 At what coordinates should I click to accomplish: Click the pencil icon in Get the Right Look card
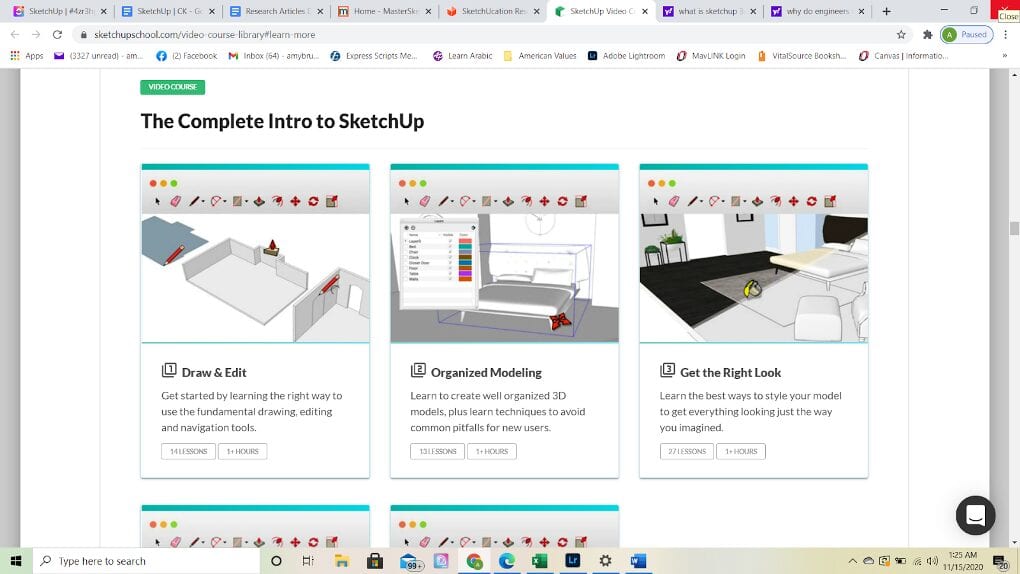pyautogui.click(x=693, y=201)
